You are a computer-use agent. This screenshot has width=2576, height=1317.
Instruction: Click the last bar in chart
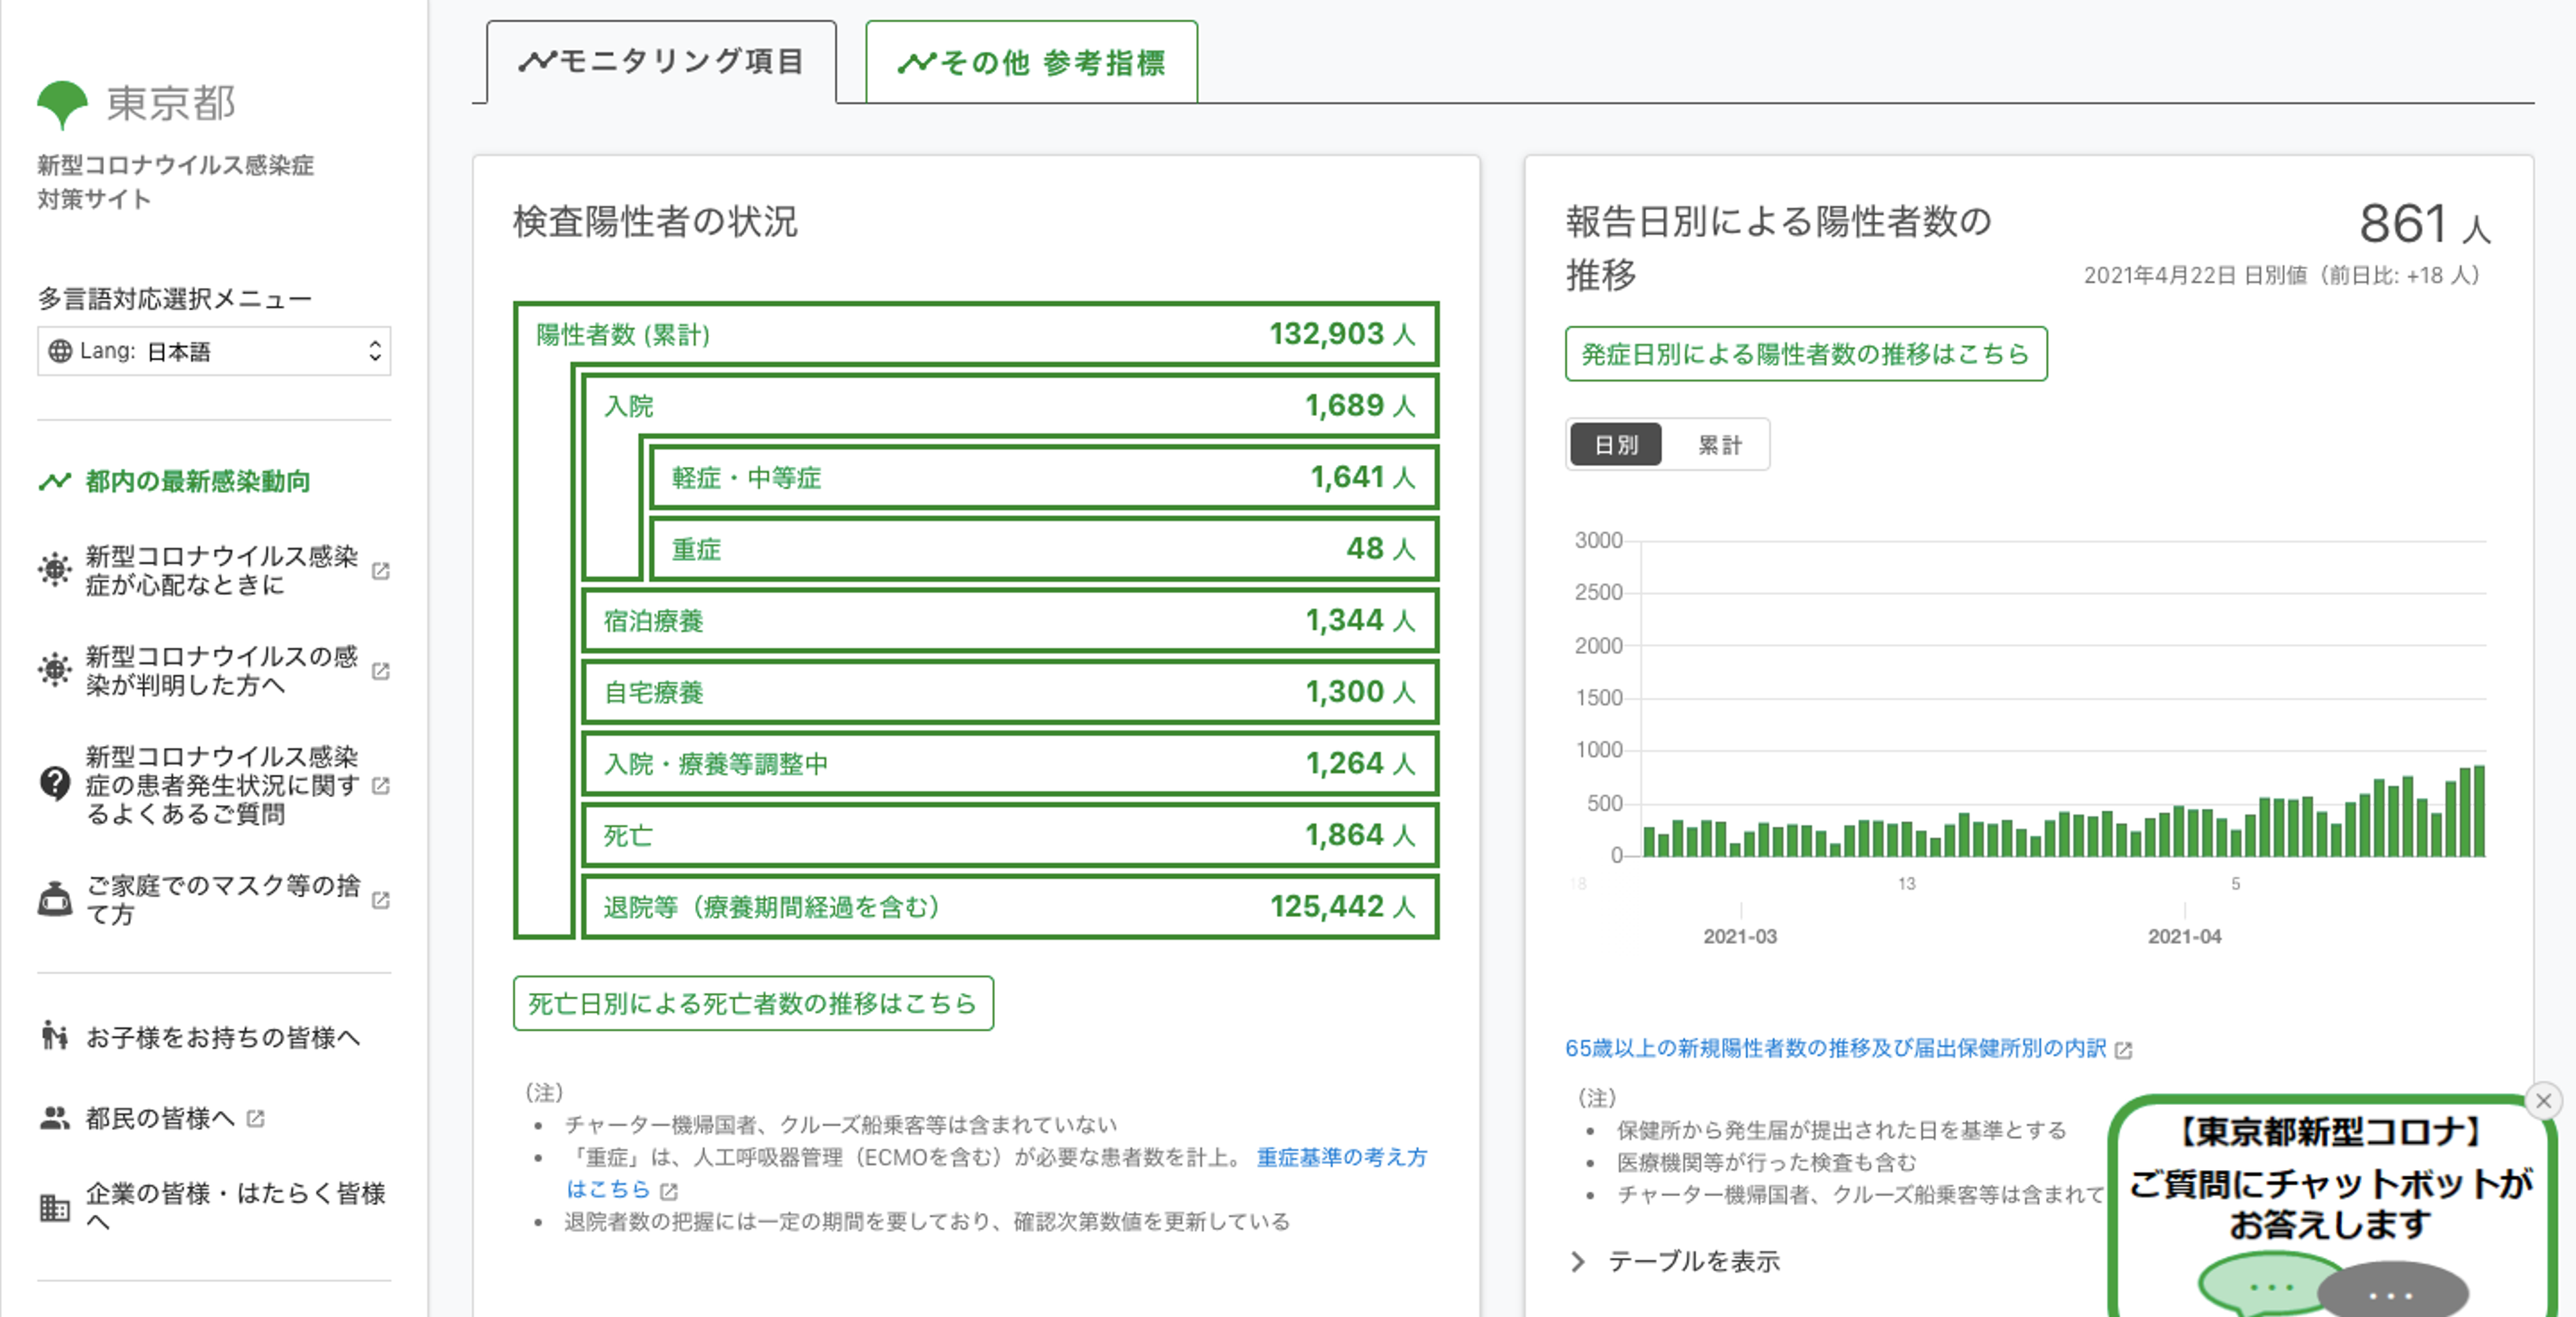click(2478, 812)
